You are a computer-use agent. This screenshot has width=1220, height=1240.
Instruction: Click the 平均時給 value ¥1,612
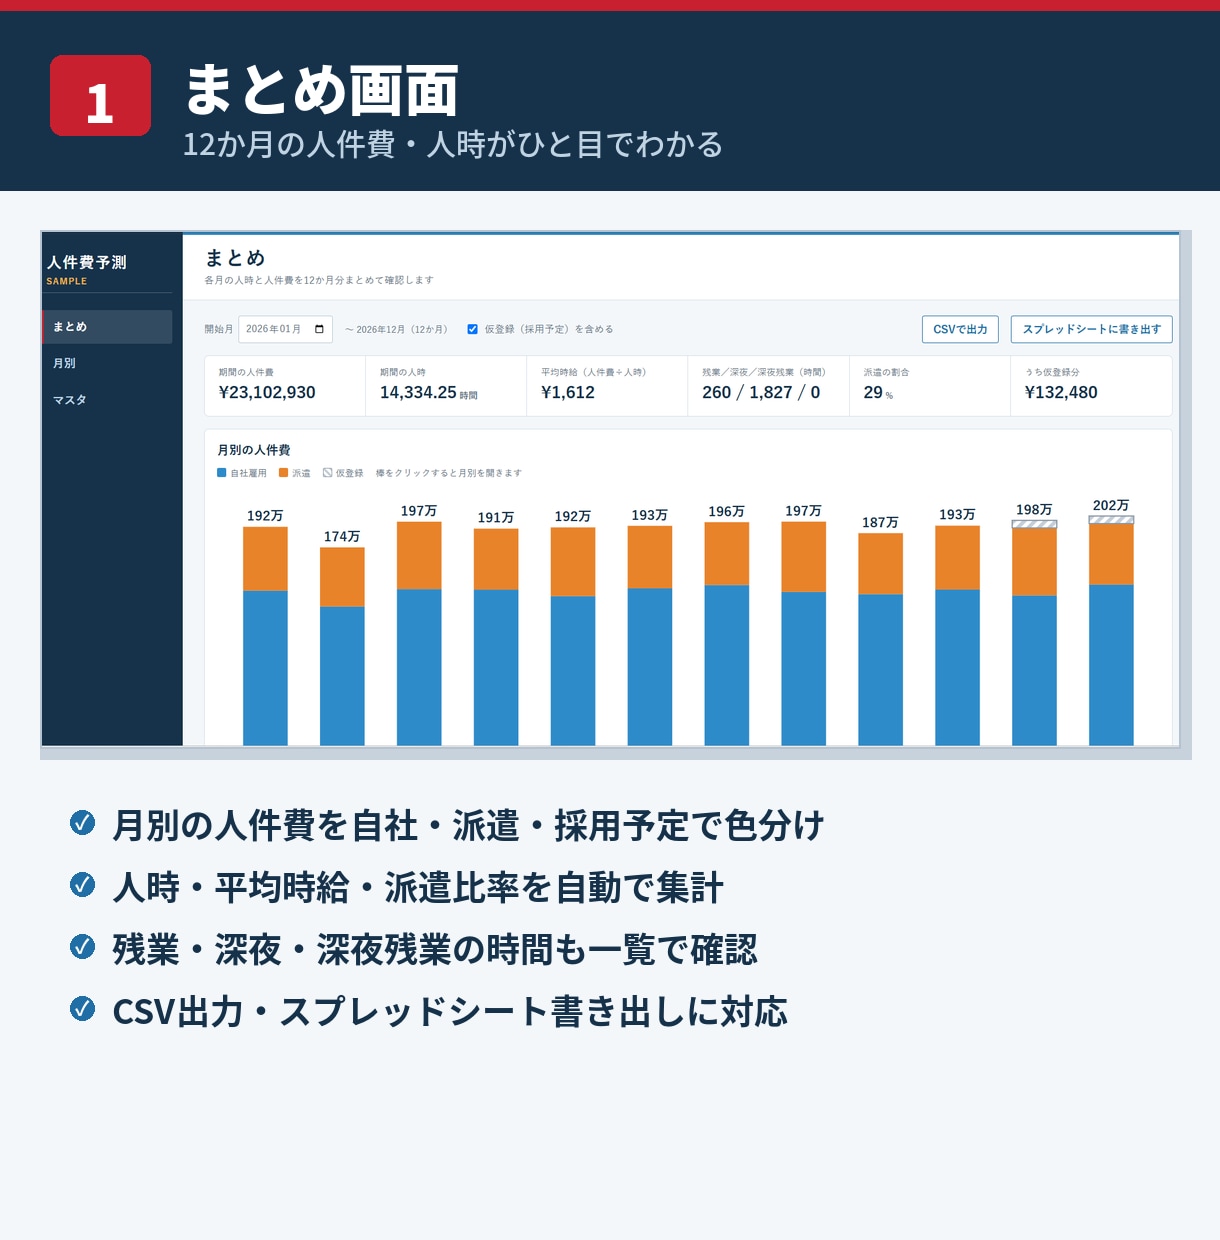(568, 393)
